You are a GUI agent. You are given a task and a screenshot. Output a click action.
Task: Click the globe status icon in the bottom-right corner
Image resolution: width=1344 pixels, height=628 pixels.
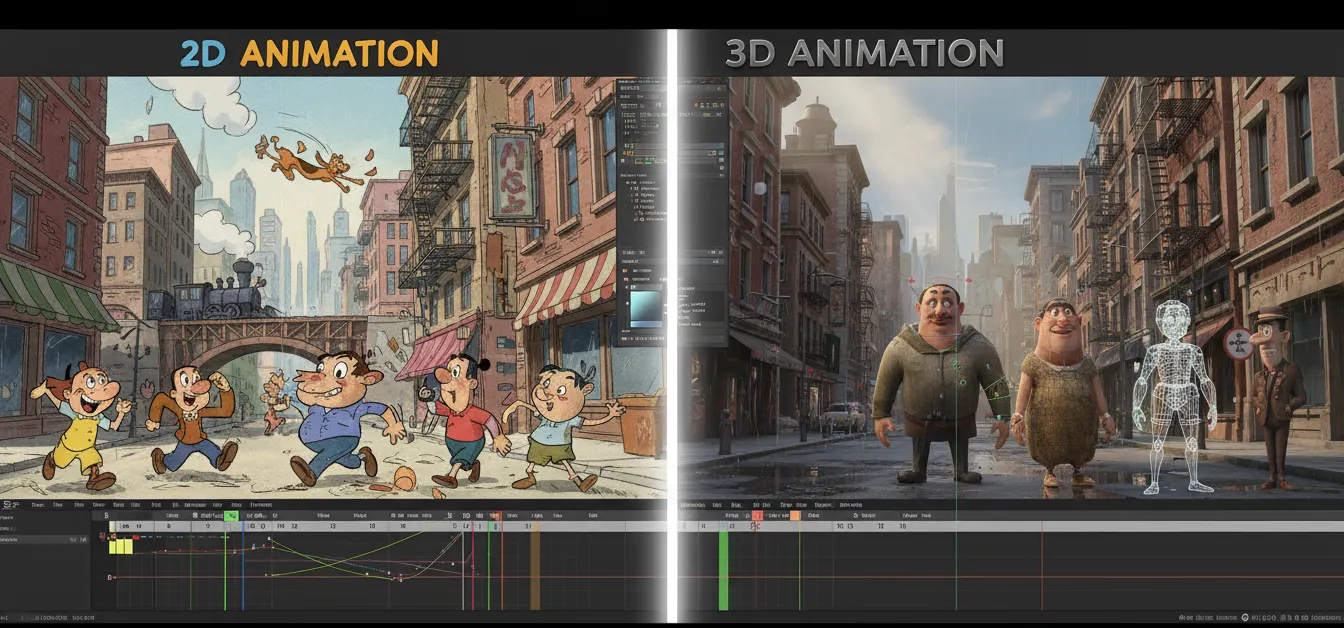click(x=1244, y=617)
